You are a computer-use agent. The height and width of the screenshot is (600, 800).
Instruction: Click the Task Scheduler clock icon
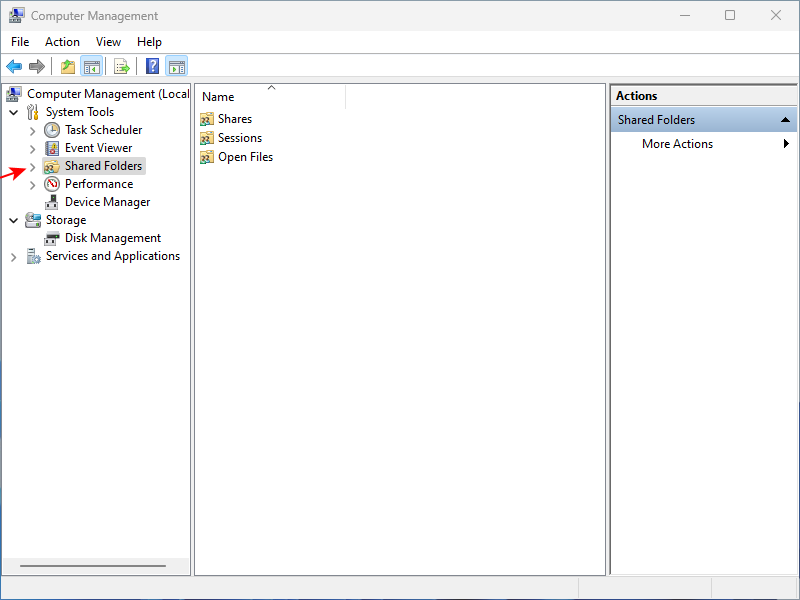click(x=52, y=130)
